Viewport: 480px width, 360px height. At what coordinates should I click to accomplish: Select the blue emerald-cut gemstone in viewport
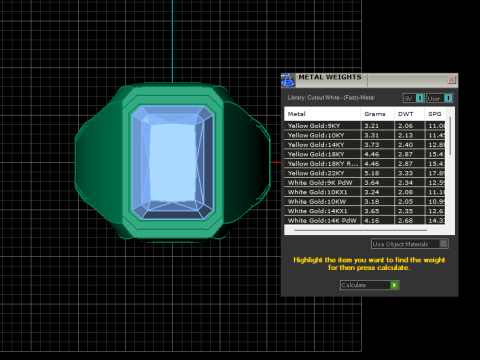coord(172,162)
